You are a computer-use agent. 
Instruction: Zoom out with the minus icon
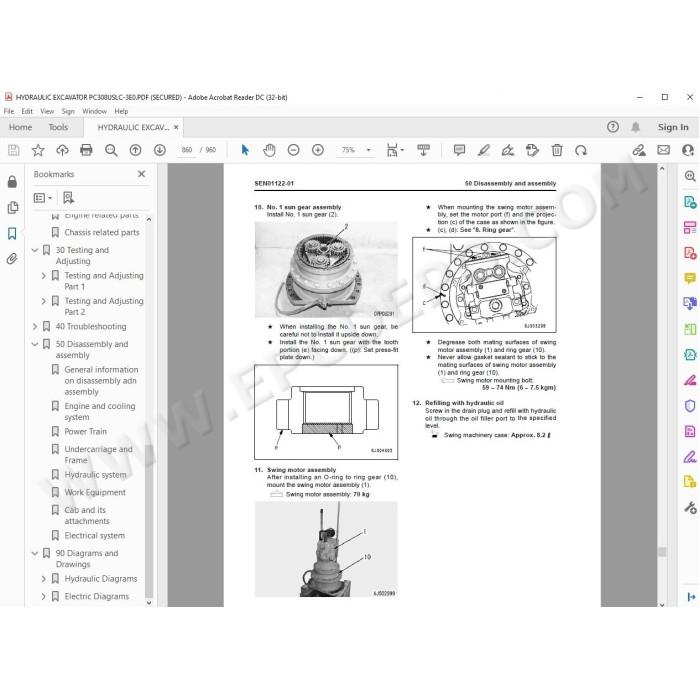point(293,150)
